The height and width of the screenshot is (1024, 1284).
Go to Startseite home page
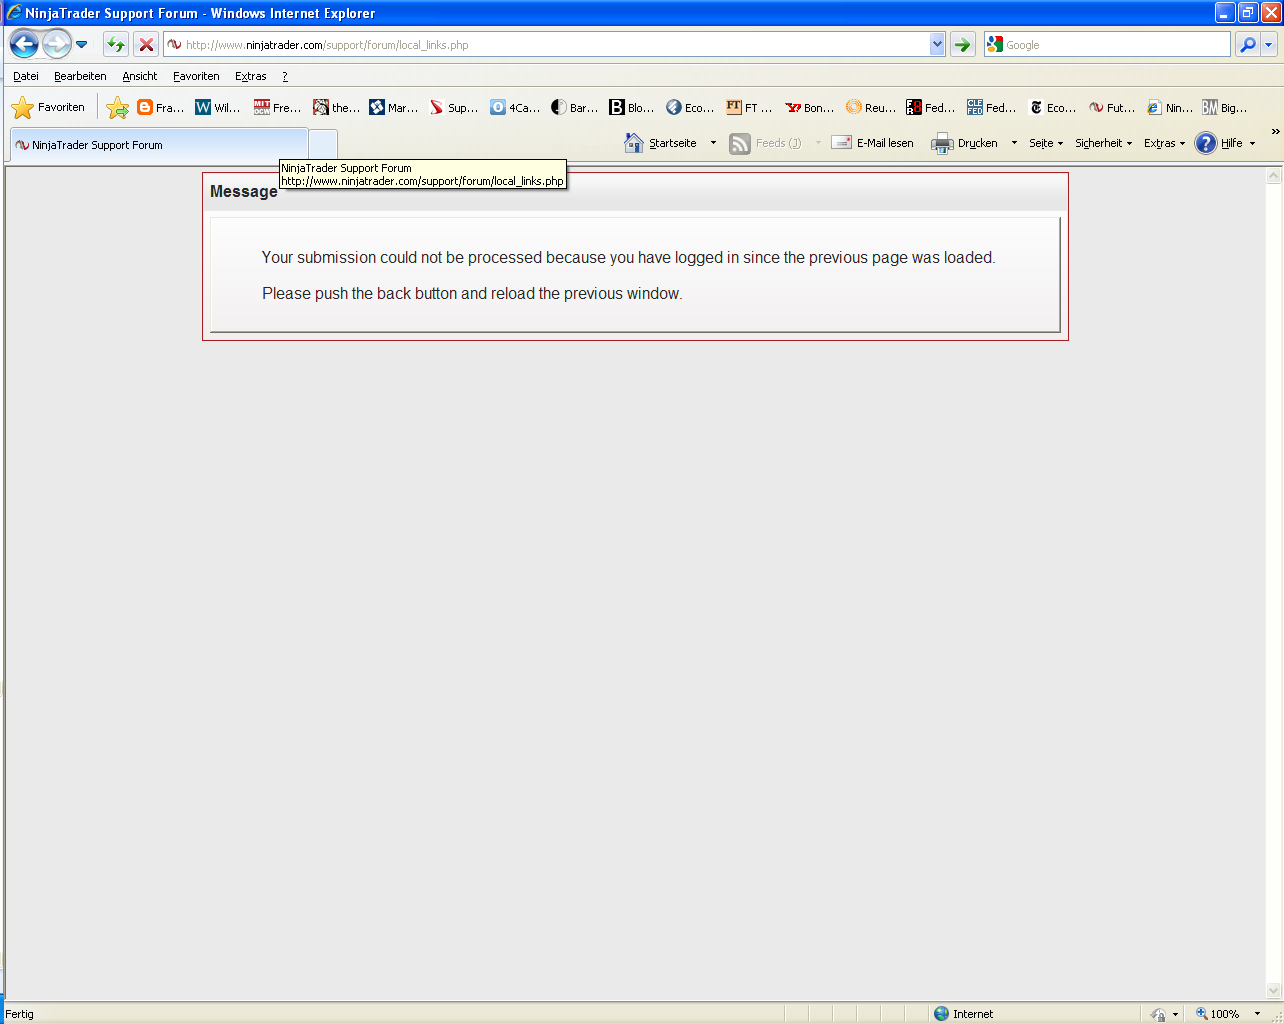tap(660, 143)
